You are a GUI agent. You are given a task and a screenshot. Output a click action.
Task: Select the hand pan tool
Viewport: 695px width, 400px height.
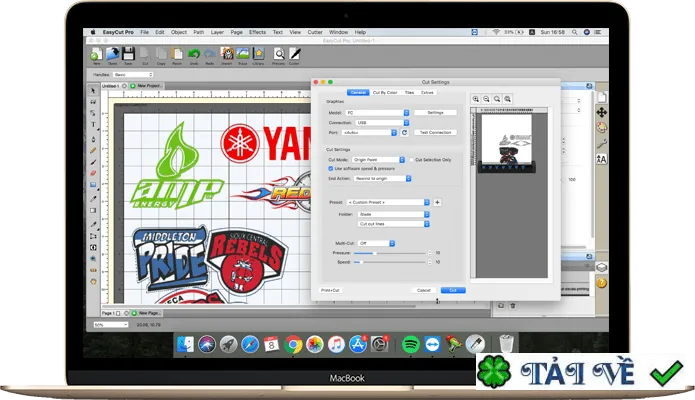click(x=93, y=281)
